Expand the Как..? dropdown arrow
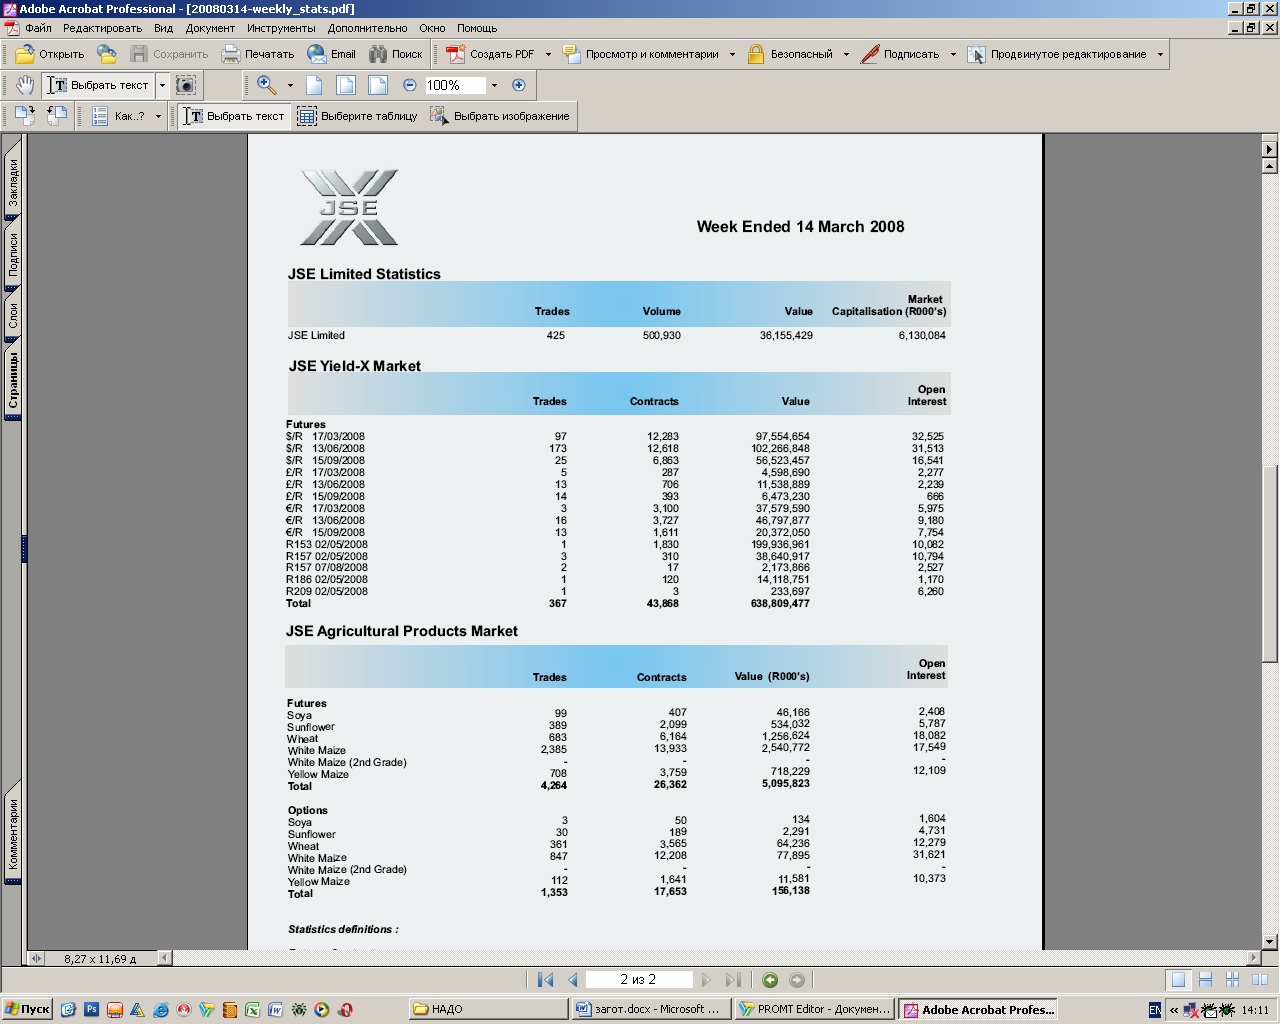Image resolution: width=1280 pixels, height=1024 pixels. tap(158, 116)
